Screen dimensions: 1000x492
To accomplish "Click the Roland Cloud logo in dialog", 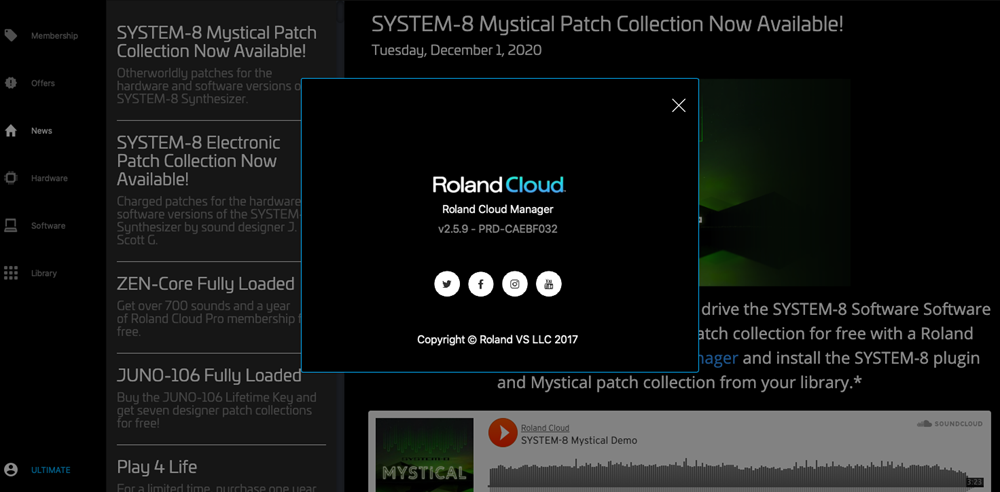I will pos(499,185).
